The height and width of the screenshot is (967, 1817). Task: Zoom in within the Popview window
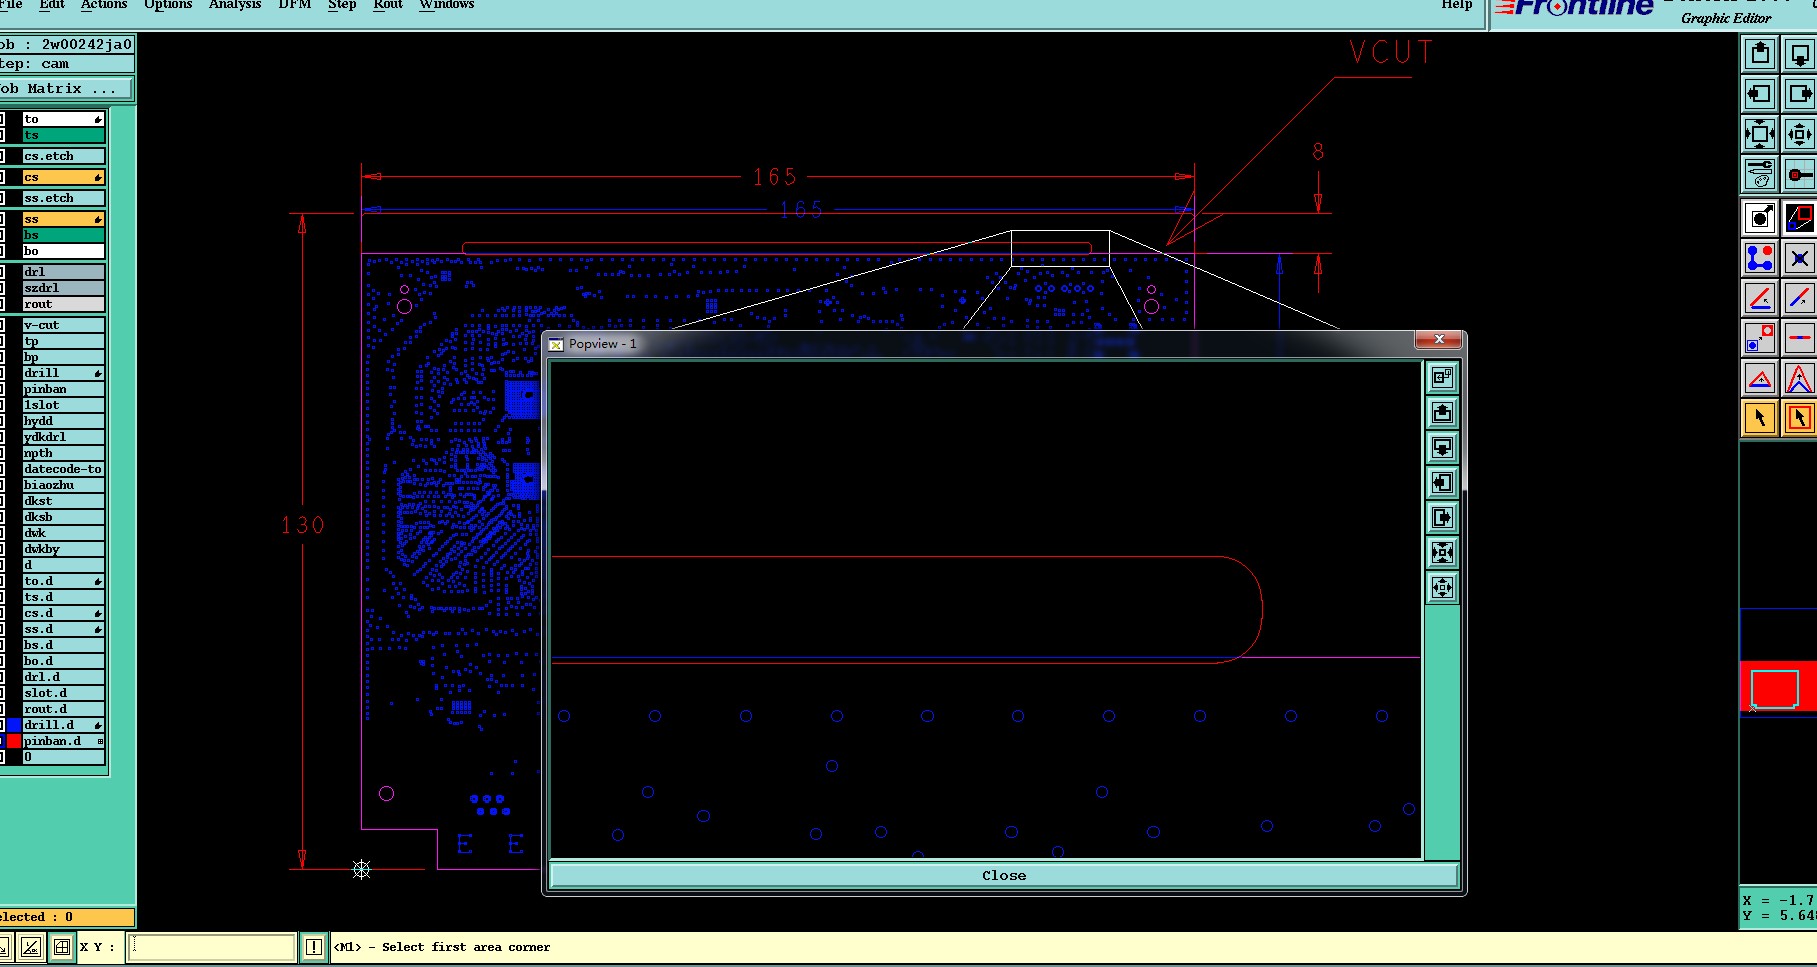(x=1442, y=552)
